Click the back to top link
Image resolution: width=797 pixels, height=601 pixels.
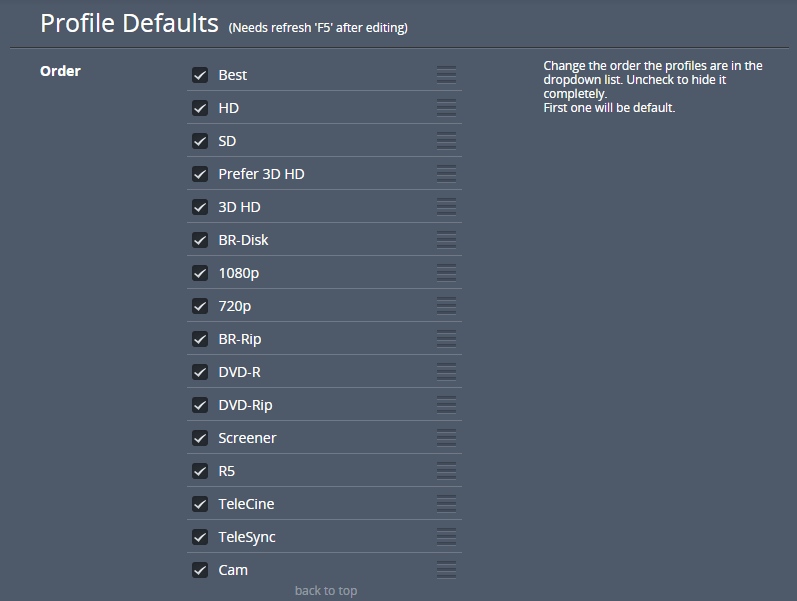pos(325,591)
